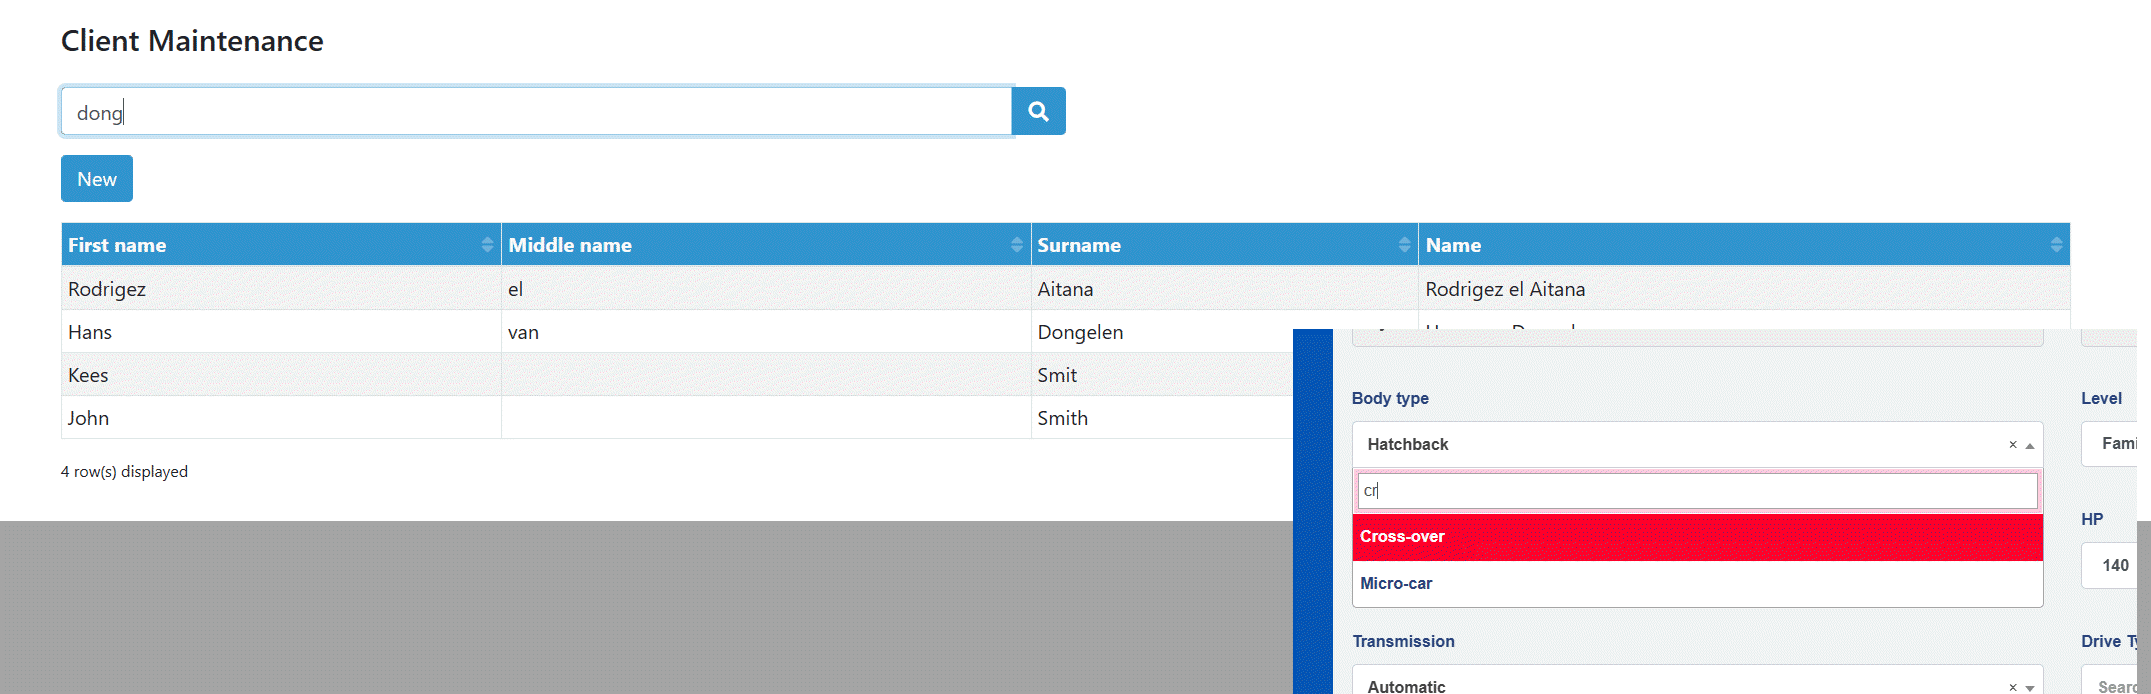
Task: Collapse the Body type dropdown arrow
Action: click(2030, 446)
